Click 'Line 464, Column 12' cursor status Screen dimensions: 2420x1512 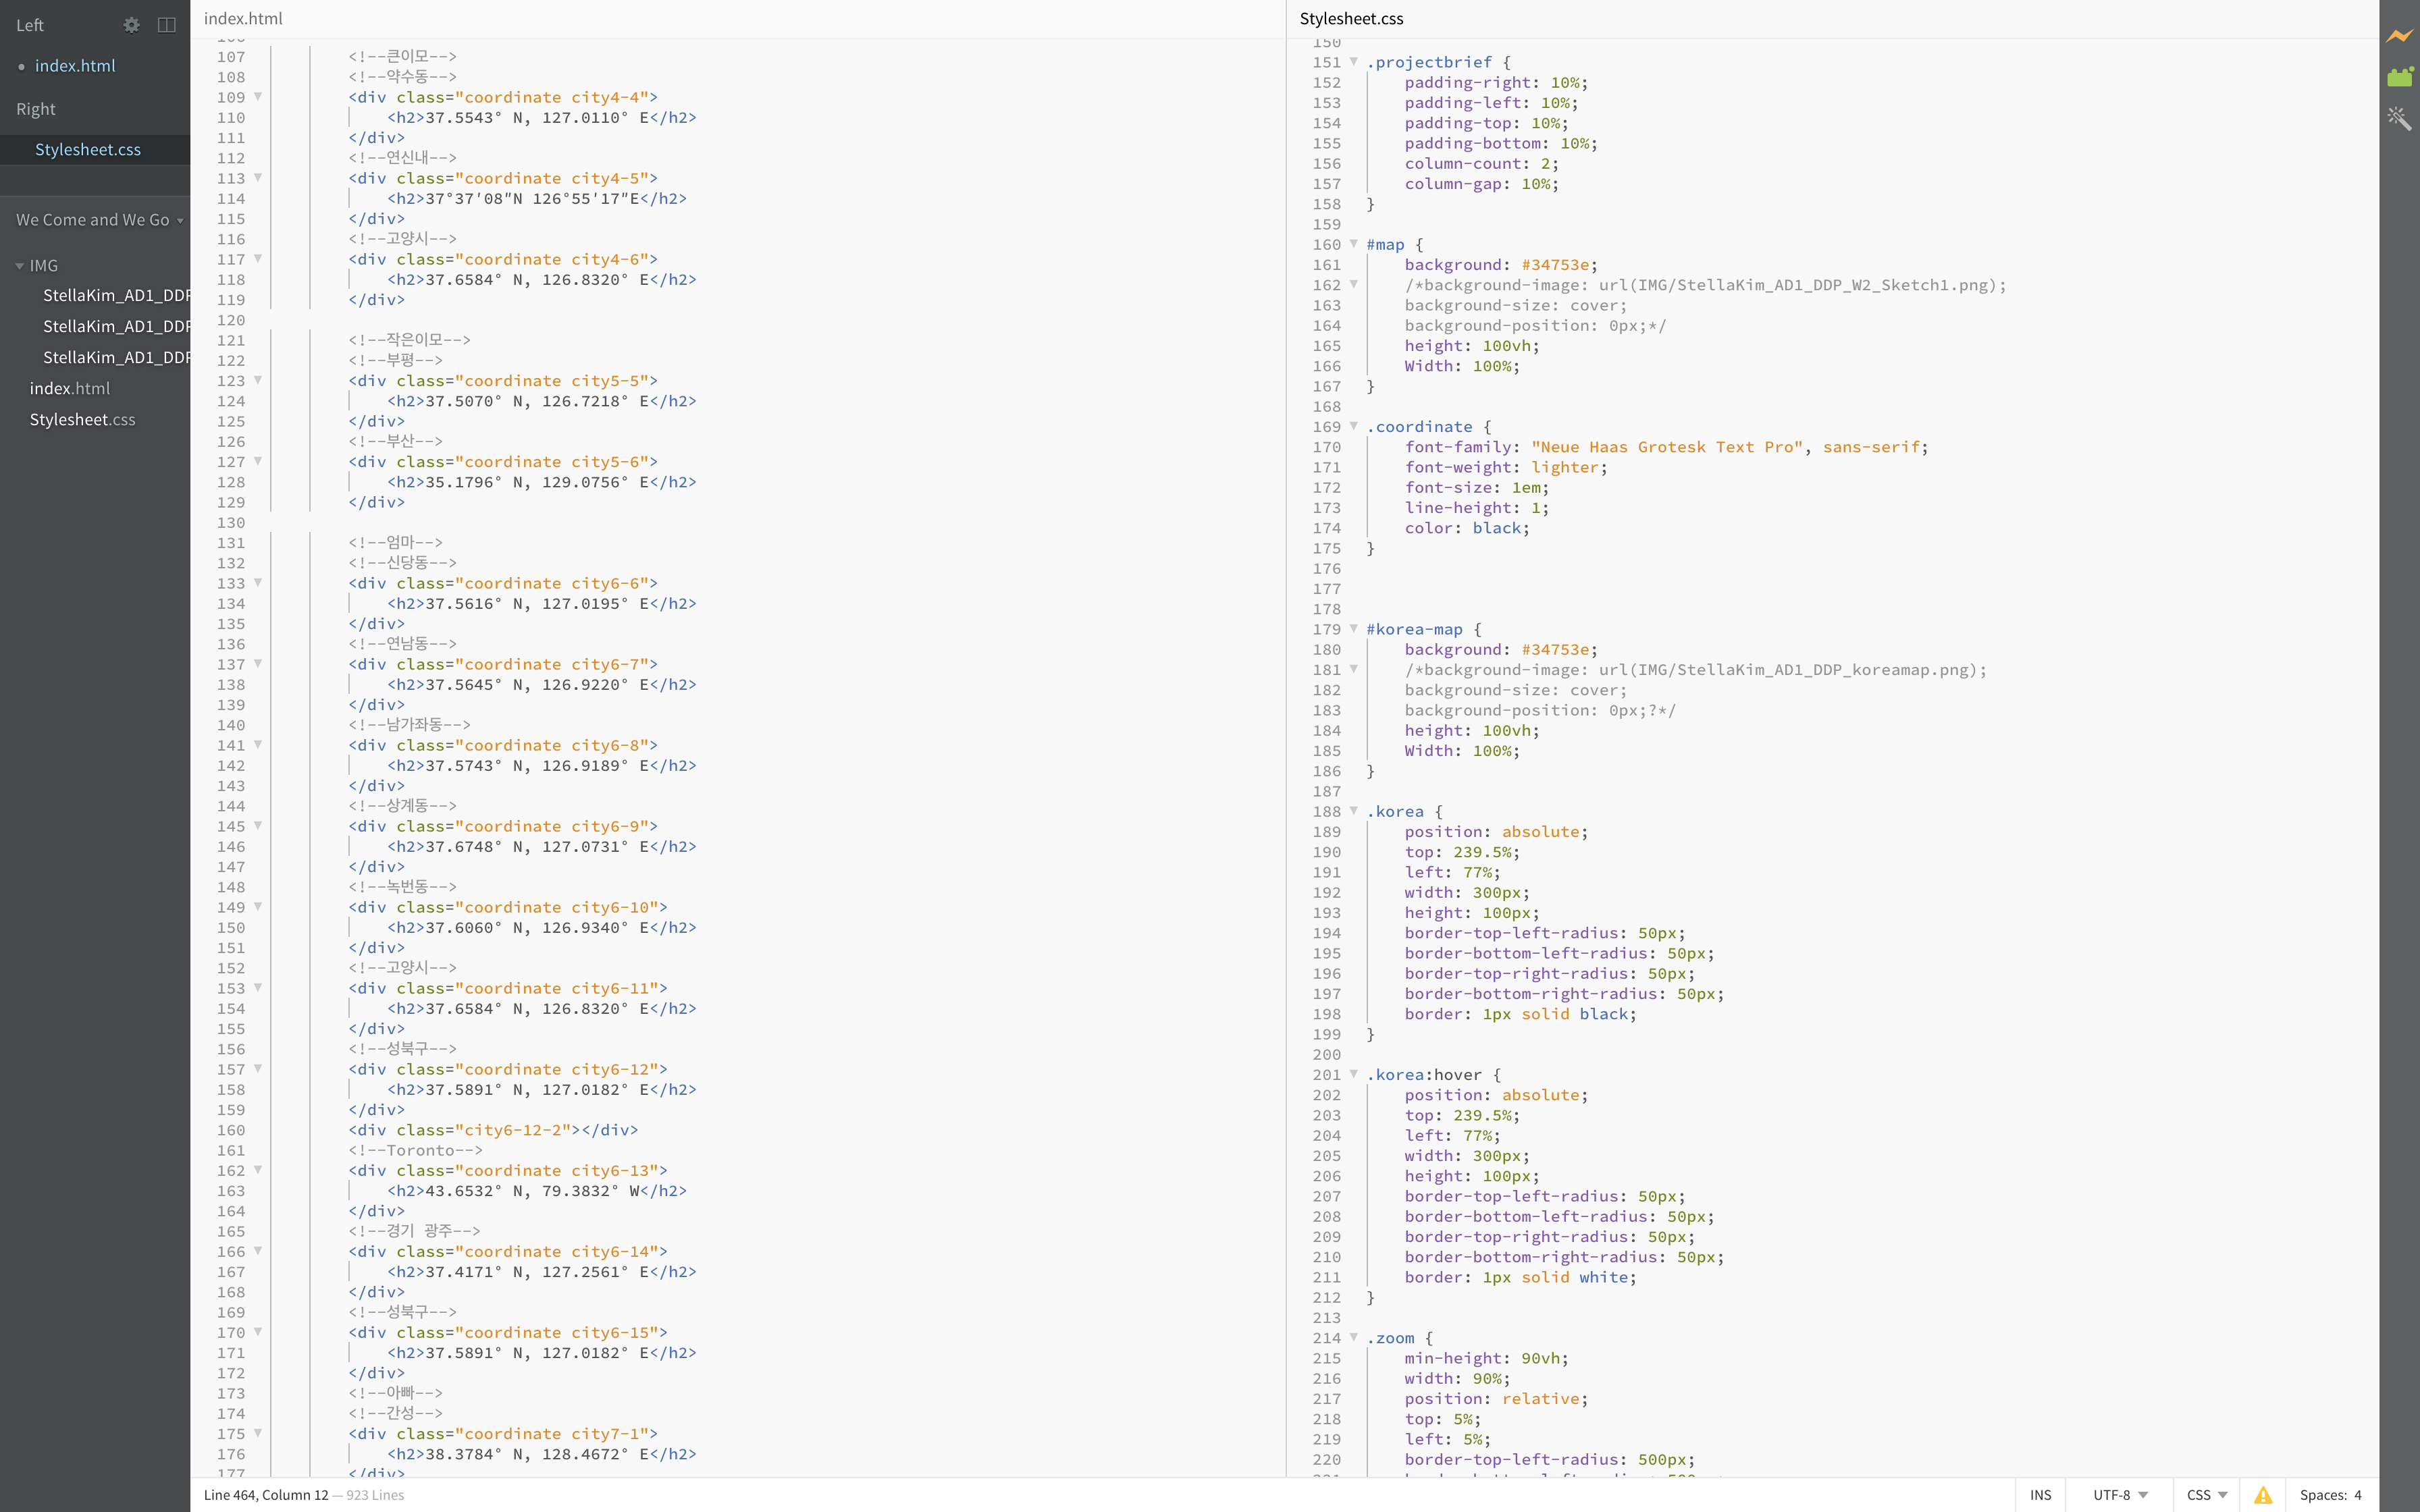pos(266,1495)
